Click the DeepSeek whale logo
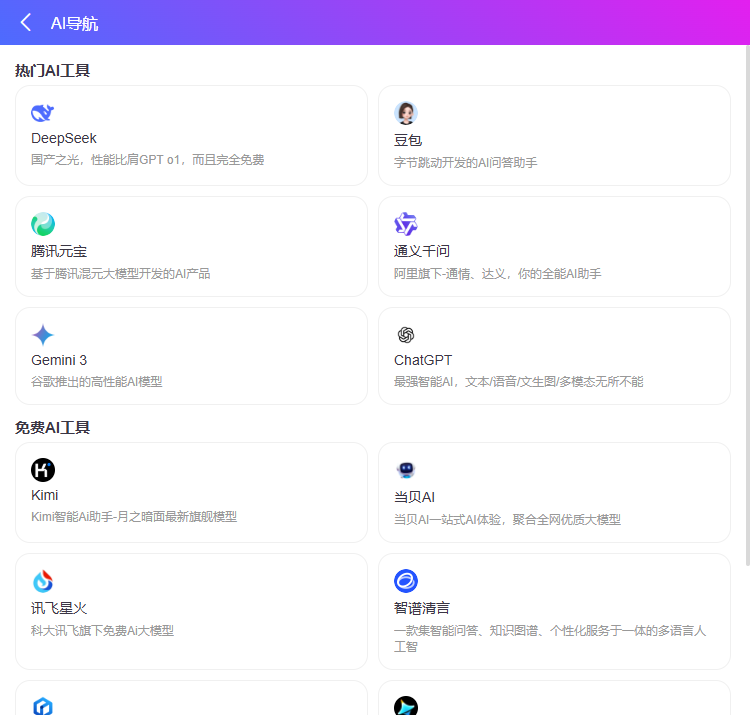This screenshot has width=750, height=715. point(43,113)
